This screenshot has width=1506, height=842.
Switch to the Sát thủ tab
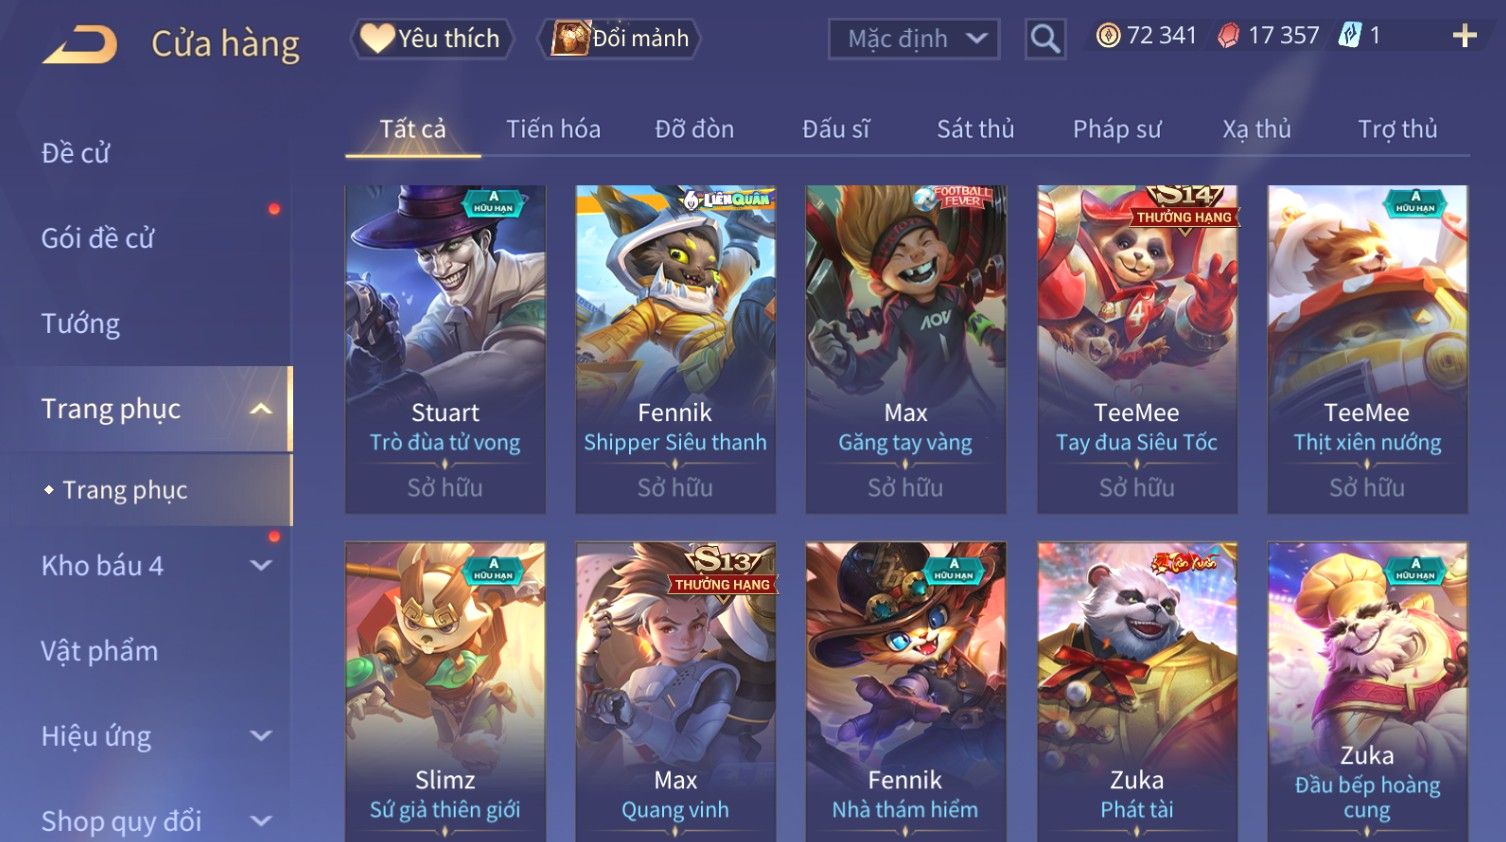[975, 129]
